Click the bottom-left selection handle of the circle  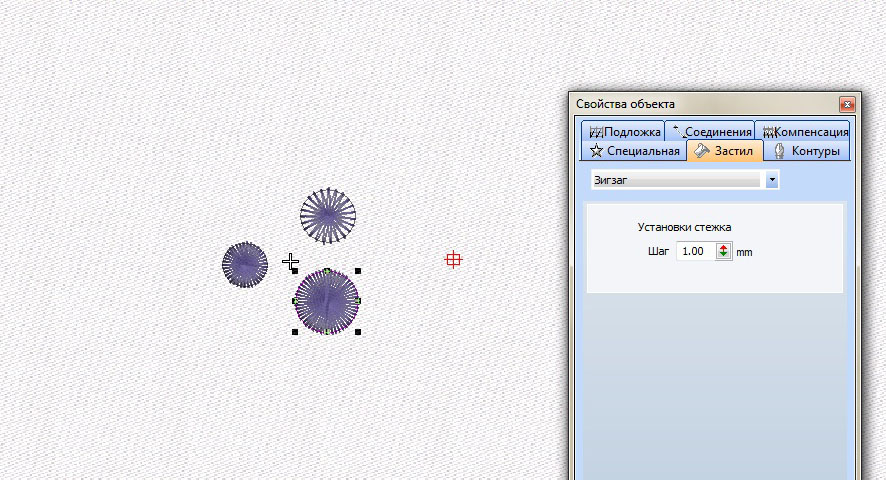click(295, 332)
